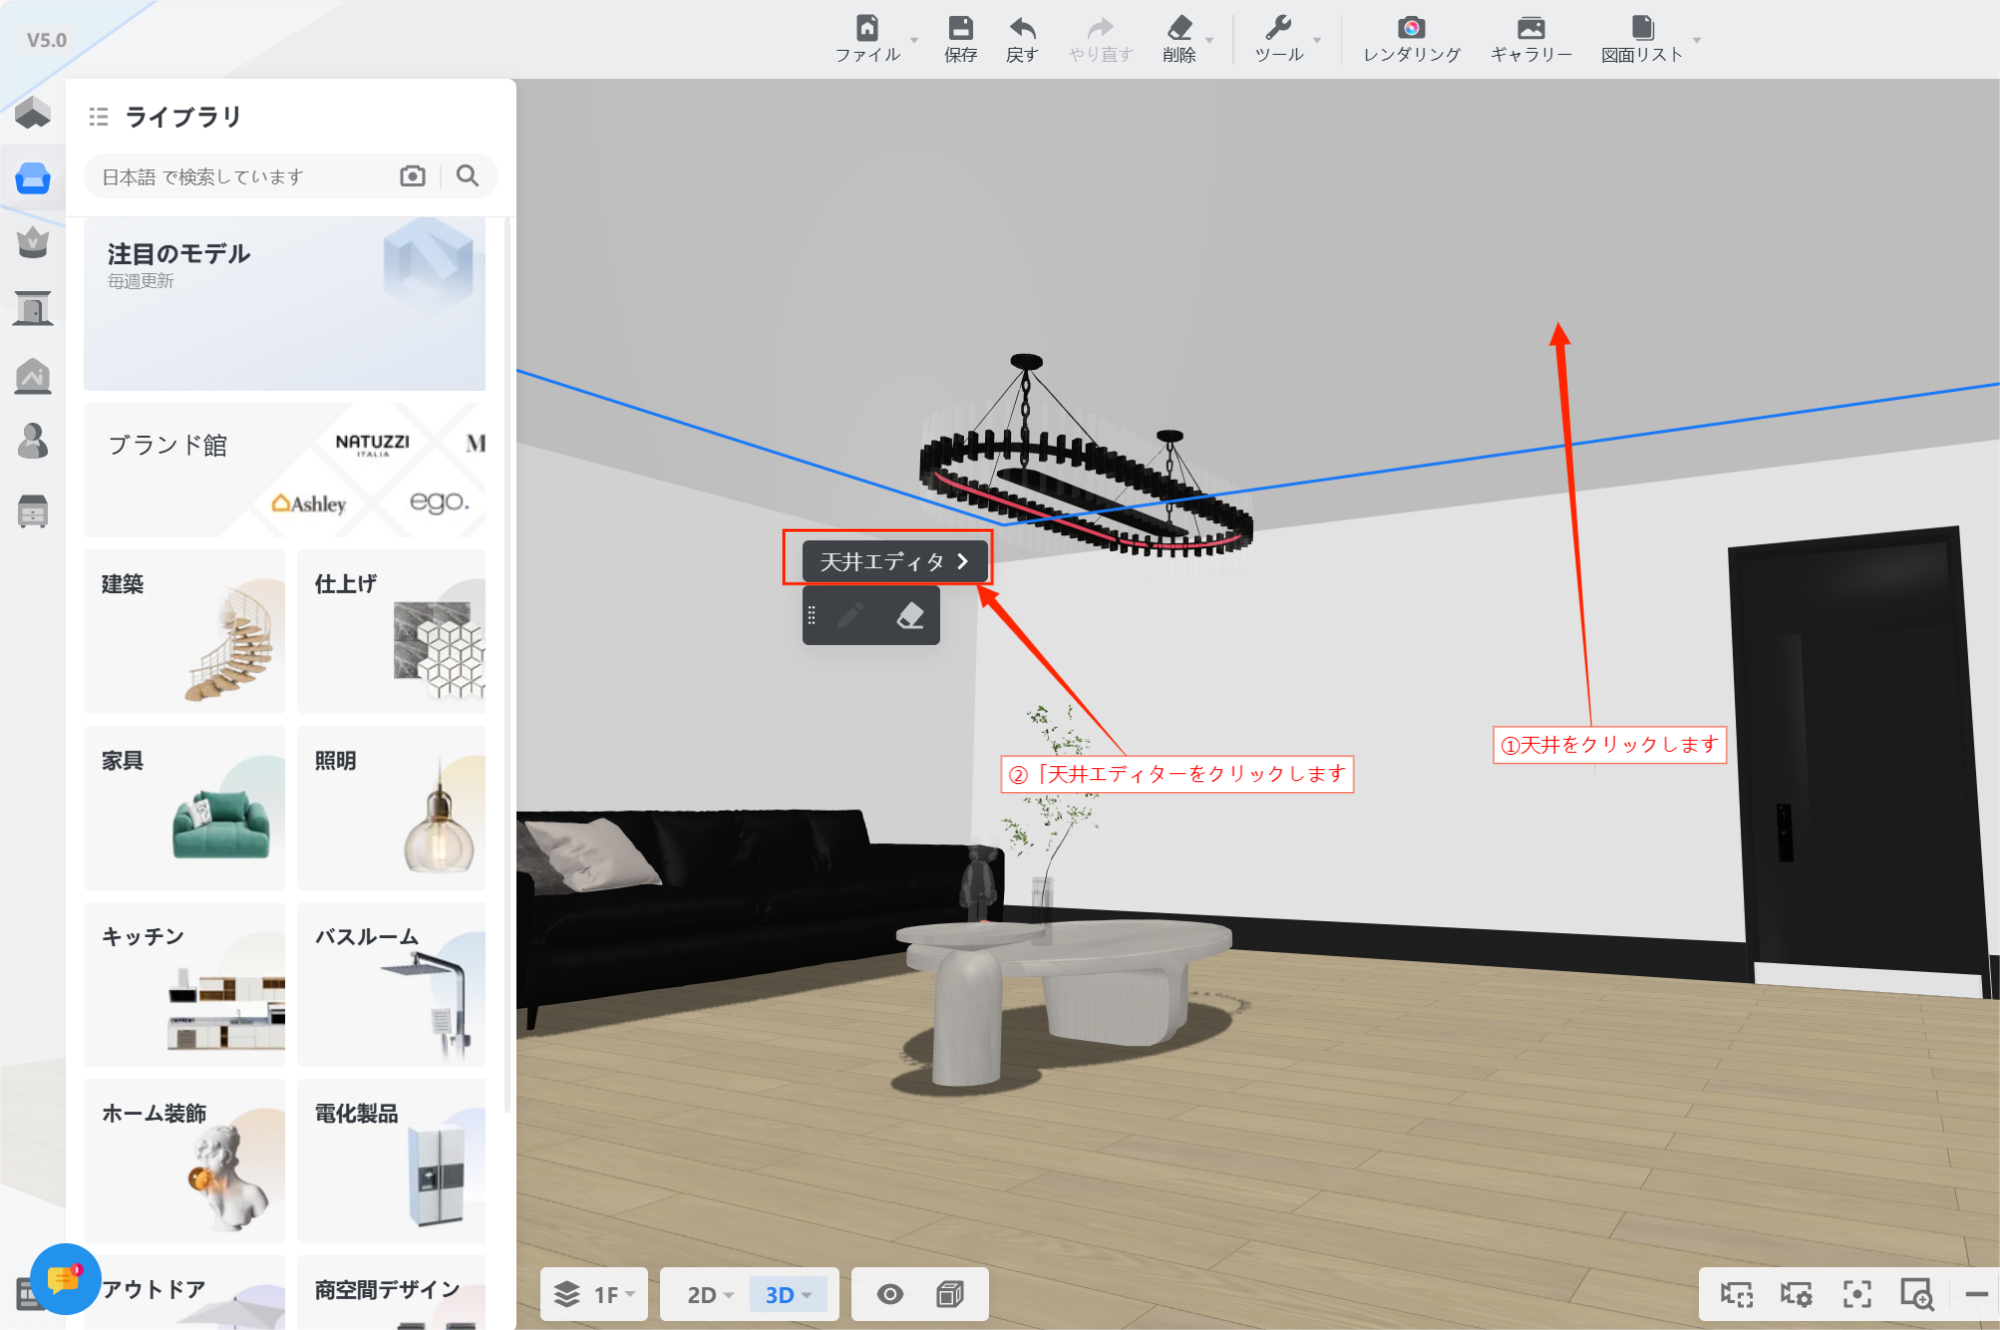Expand the 図面リスト dropdown arrow
Viewport: 2000px width, 1330px height.
coord(1697,41)
